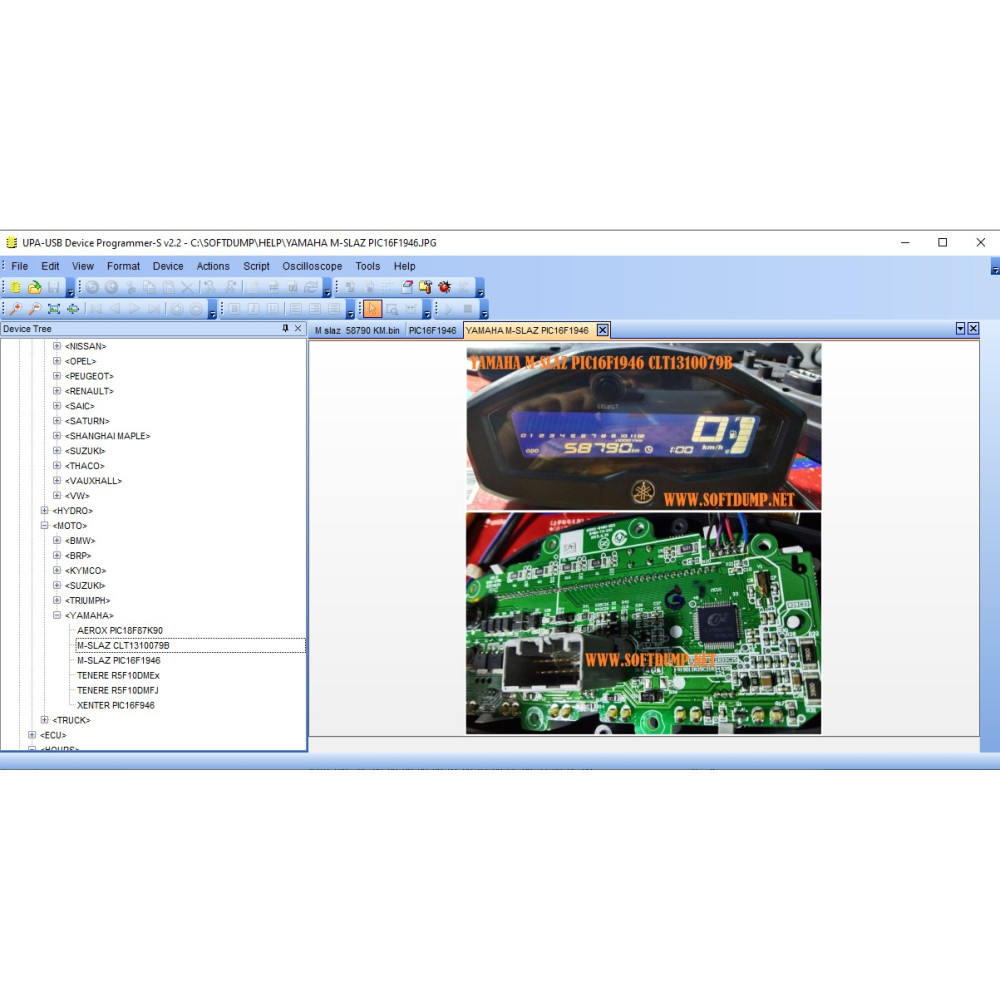Click the Save floppy disk icon
1000x1000 pixels.
tap(54, 287)
